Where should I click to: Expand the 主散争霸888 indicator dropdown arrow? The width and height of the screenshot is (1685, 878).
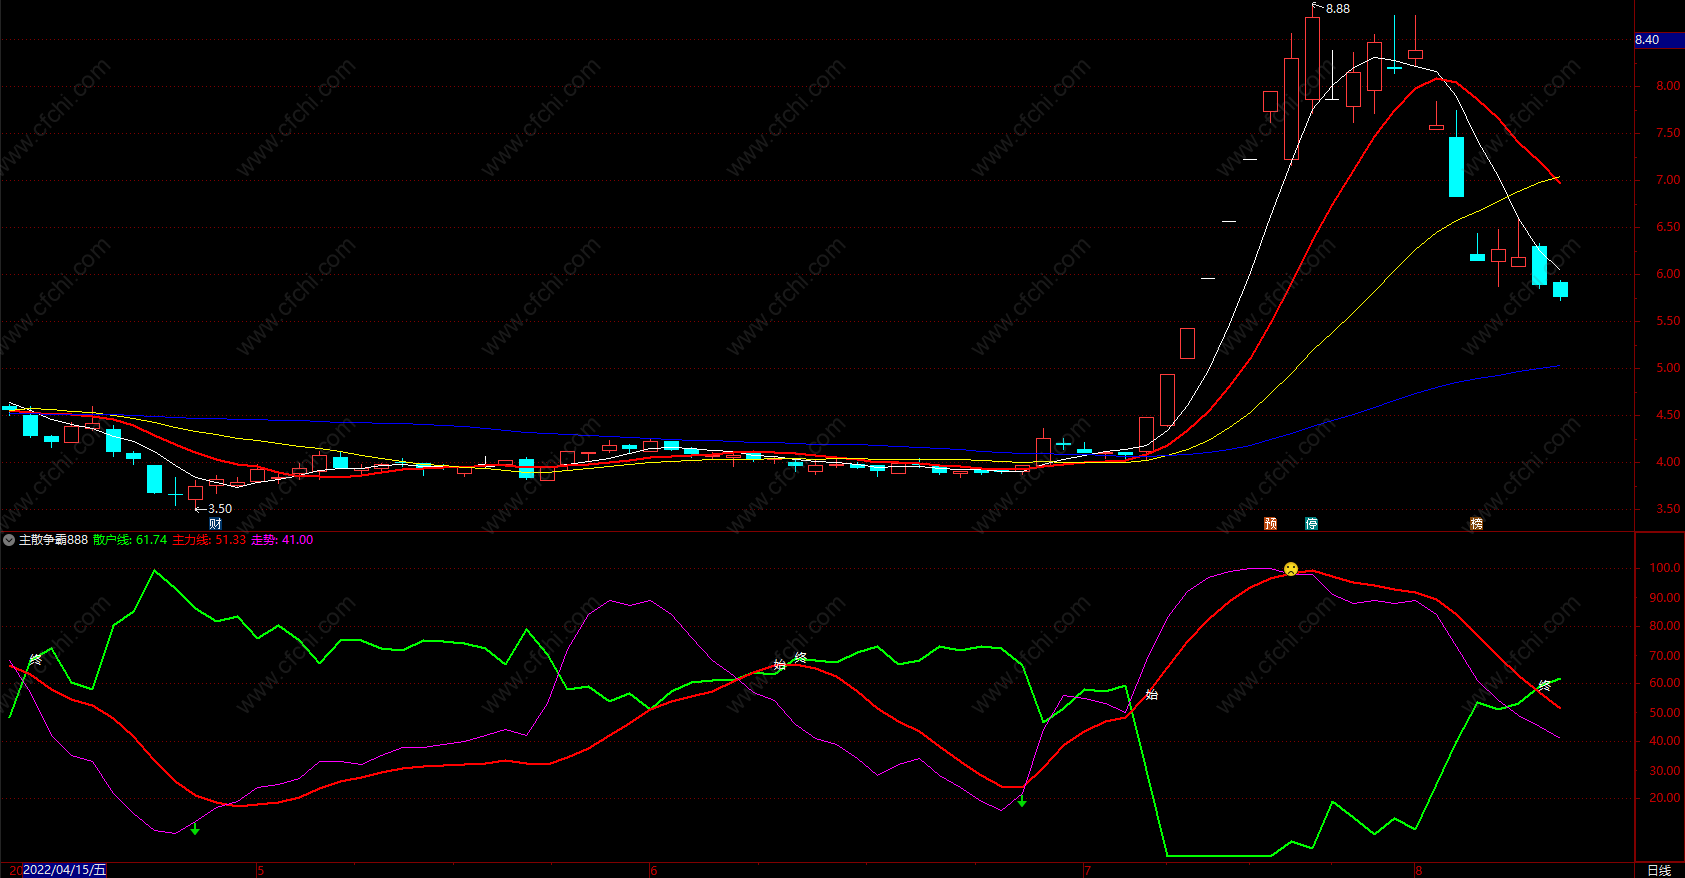pos(9,540)
